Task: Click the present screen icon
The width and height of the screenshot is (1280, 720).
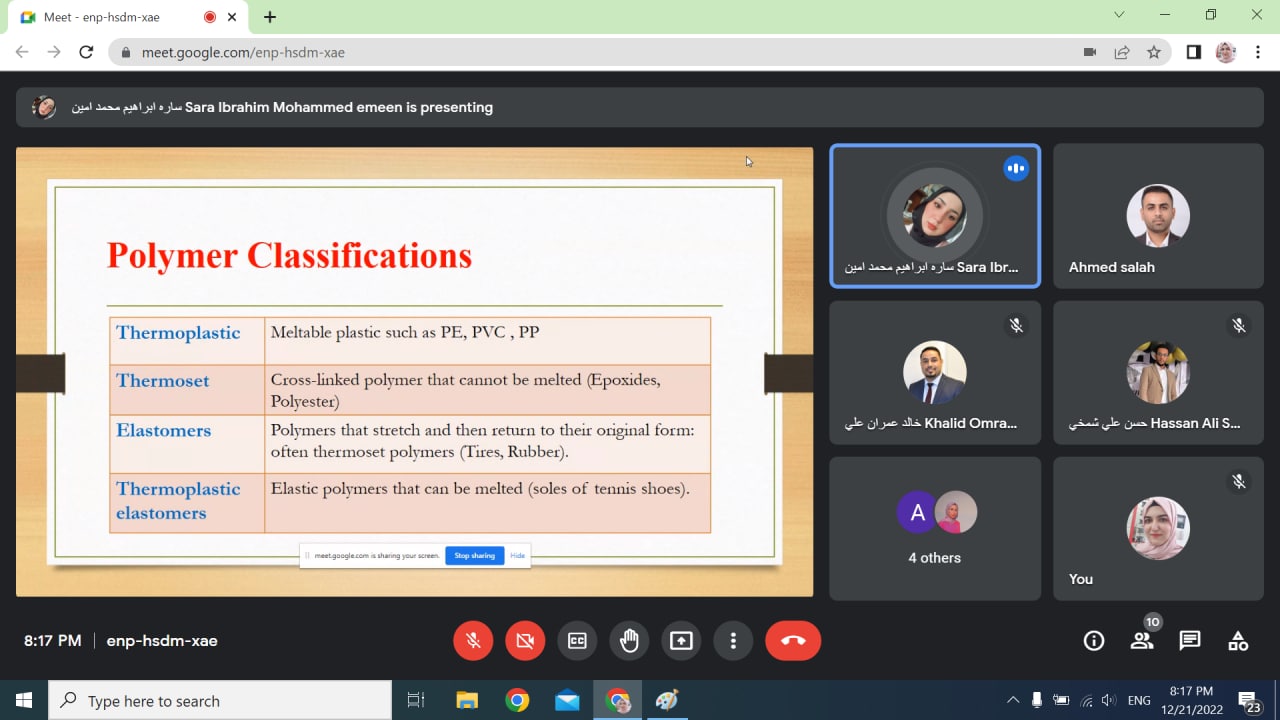Action: click(x=681, y=641)
